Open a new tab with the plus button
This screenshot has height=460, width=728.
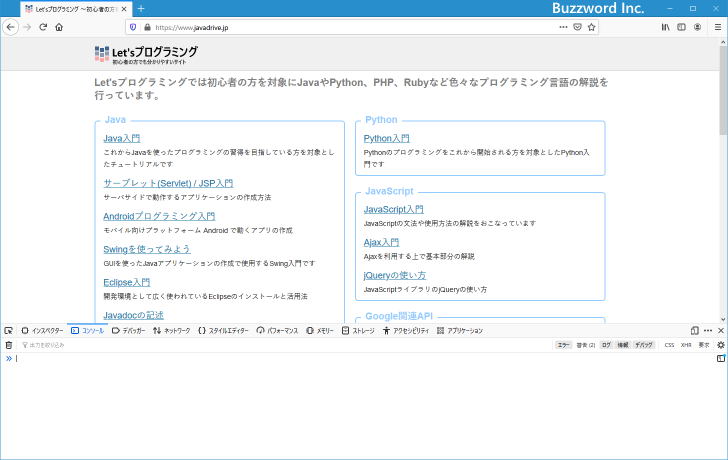tap(141, 8)
